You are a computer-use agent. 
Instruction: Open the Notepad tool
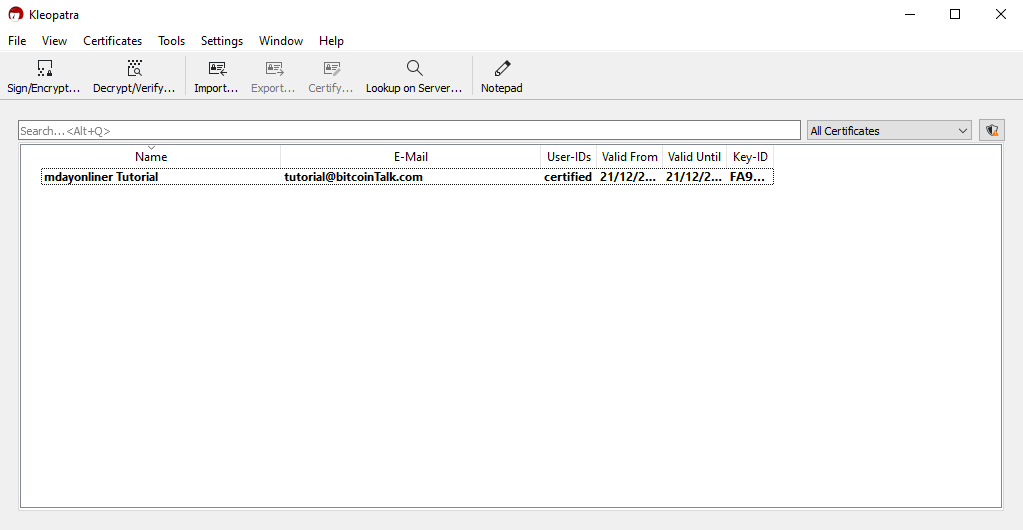click(x=502, y=76)
